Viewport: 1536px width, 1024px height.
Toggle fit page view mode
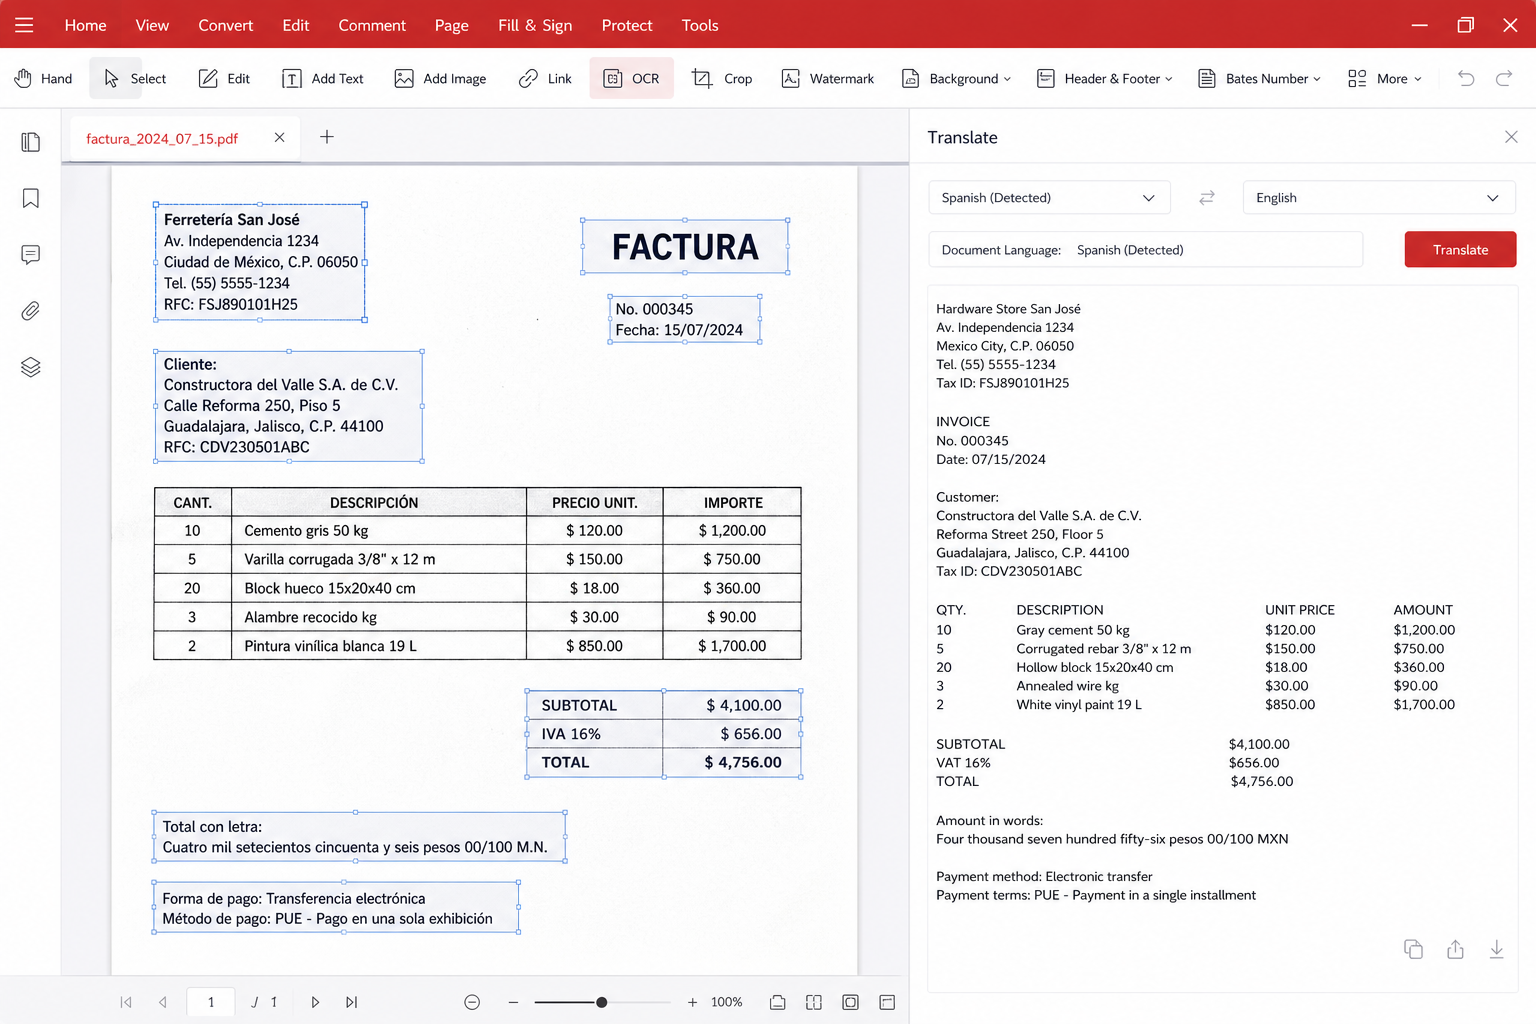pos(850,1002)
